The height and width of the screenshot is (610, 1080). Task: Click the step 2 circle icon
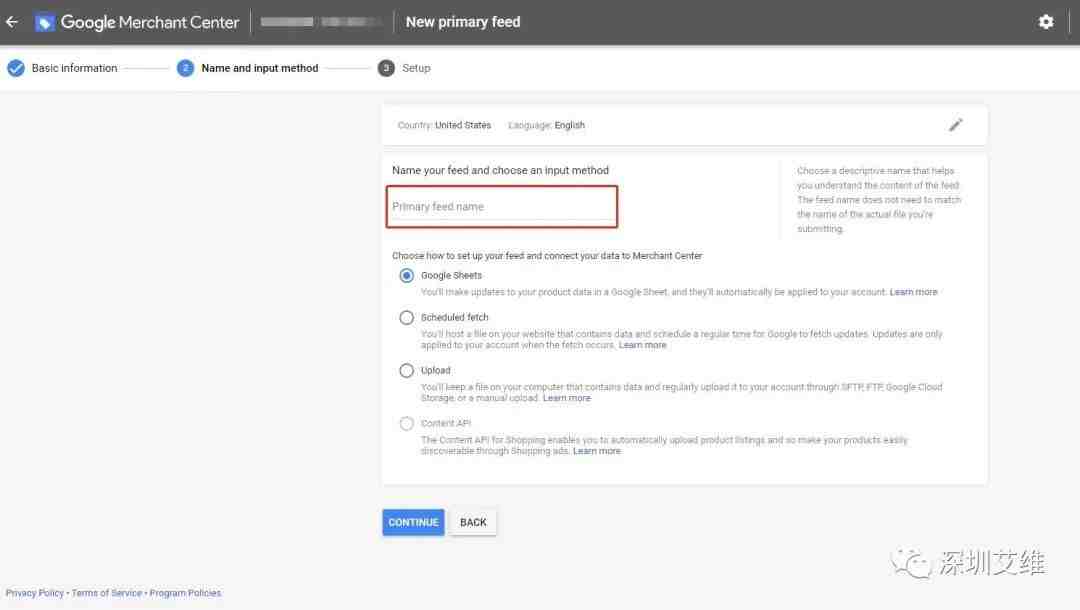pyautogui.click(x=185, y=68)
